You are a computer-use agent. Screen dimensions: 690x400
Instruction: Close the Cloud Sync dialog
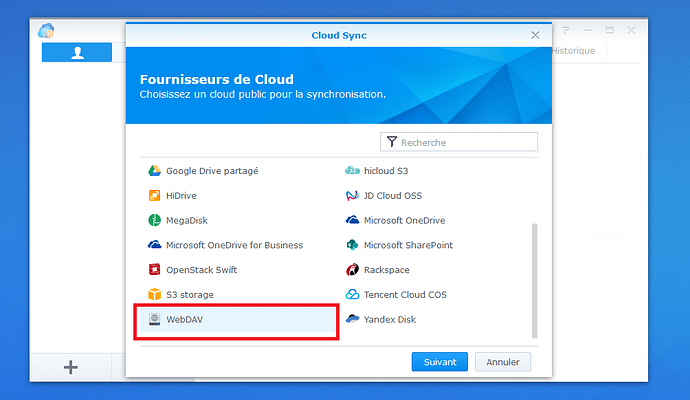[x=535, y=35]
